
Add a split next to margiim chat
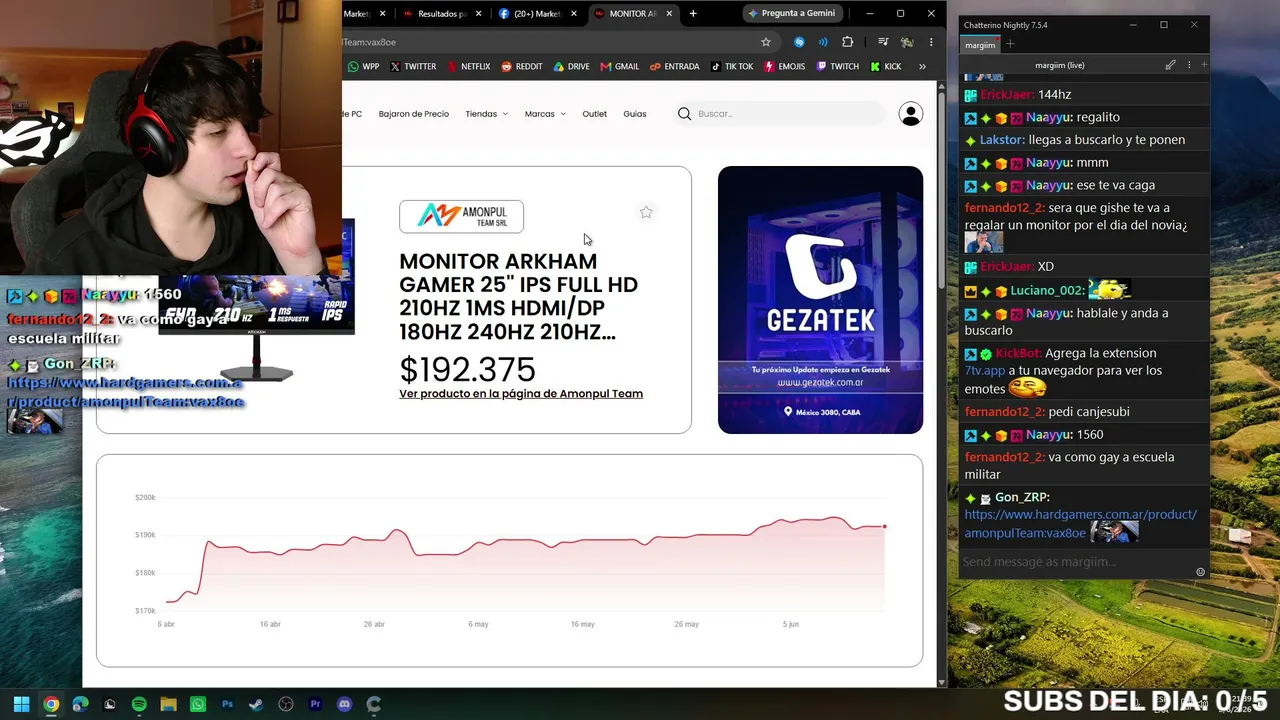click(1204, 65)
